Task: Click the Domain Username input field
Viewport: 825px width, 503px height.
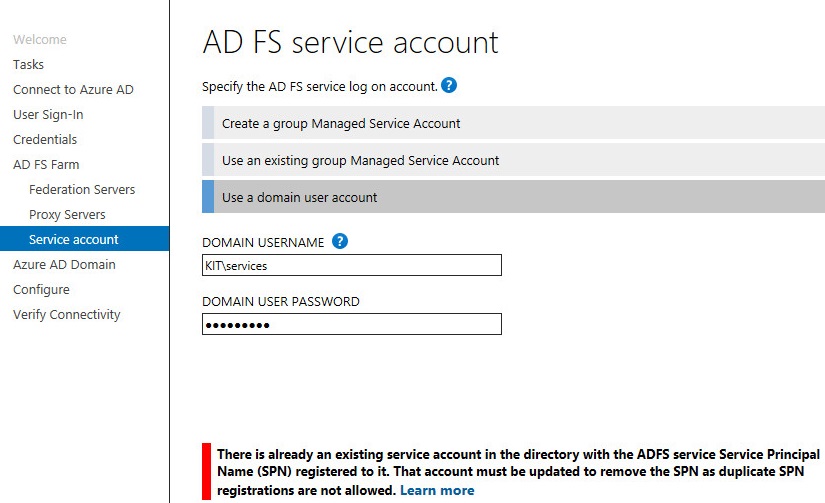Action: point(351,265)
